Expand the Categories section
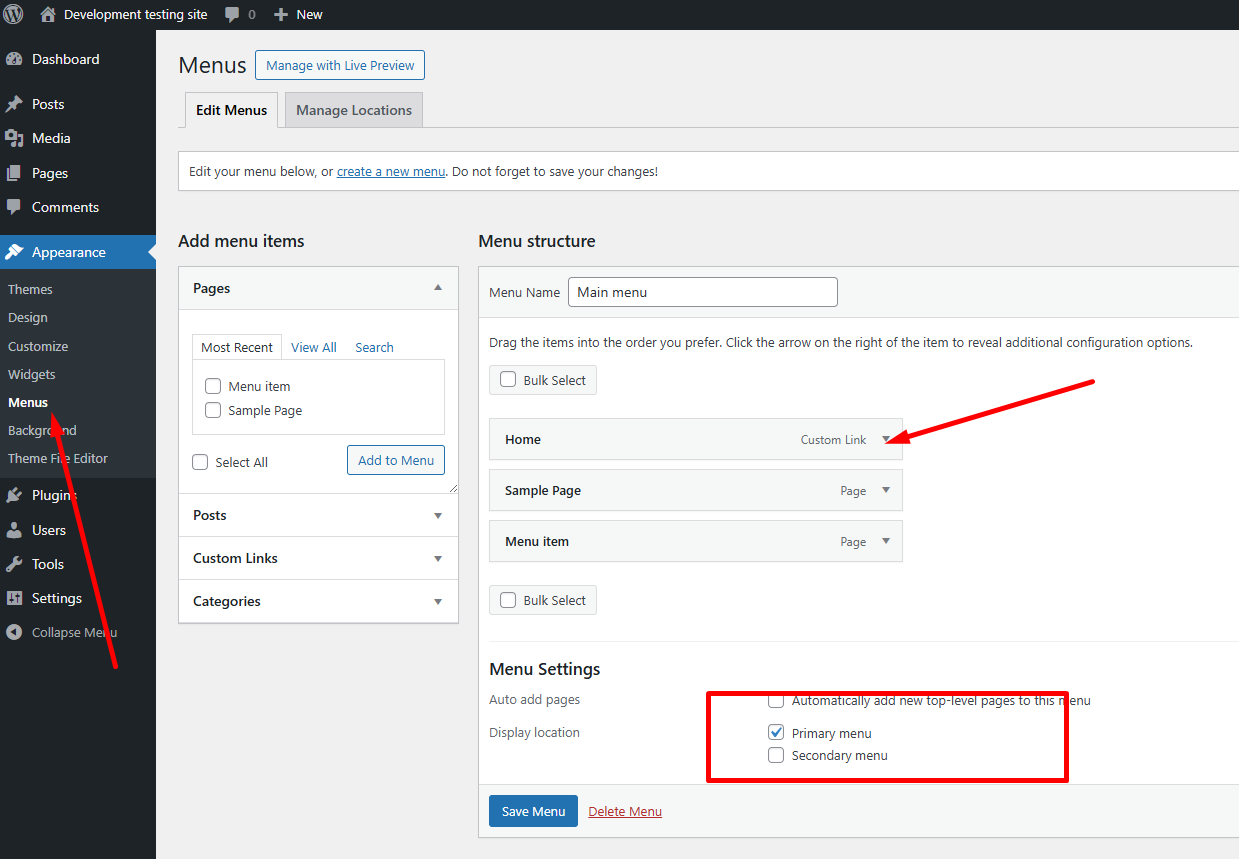The image size is (1239, 859). point(438,602)
